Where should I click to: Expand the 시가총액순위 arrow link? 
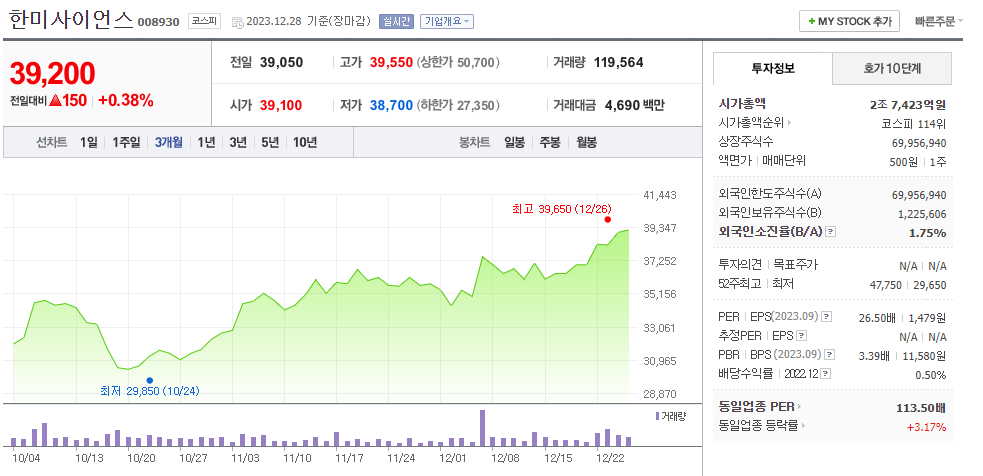[789, 123]
